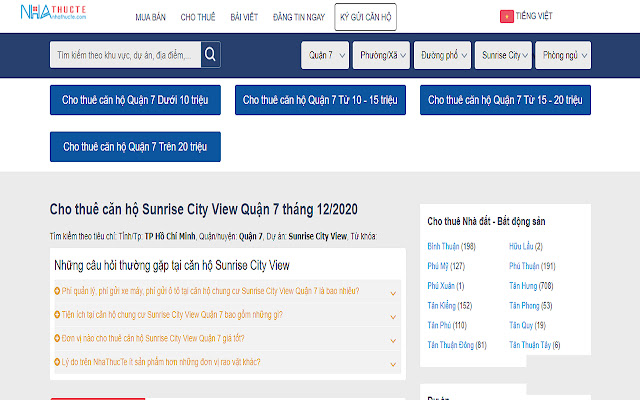
Task: Open the MUA BÁN menu
Action: point(151,17)
